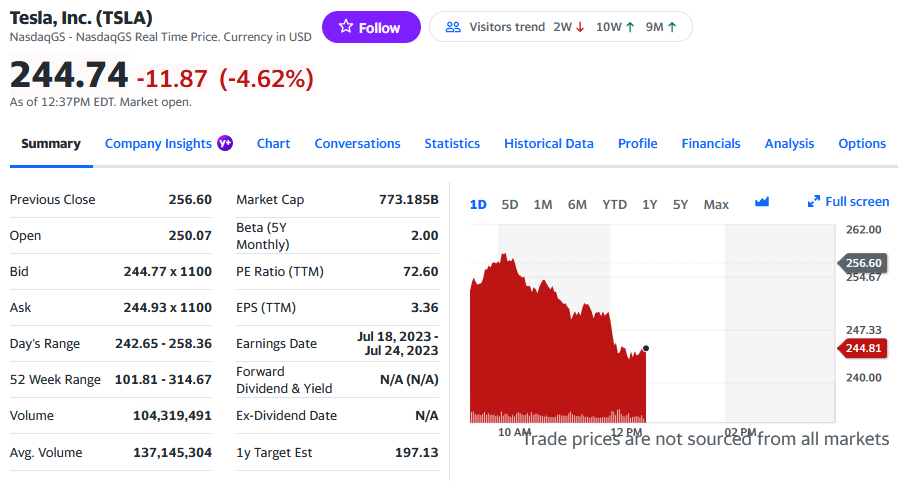Viewport: 898px width, 481px height.
Task: Click the 52 Week Range 101.81 - 314.67
Action: (x=163, y=380)
